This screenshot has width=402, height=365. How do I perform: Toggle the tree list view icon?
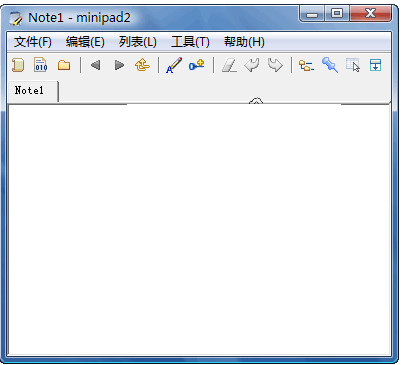[306, 65]
